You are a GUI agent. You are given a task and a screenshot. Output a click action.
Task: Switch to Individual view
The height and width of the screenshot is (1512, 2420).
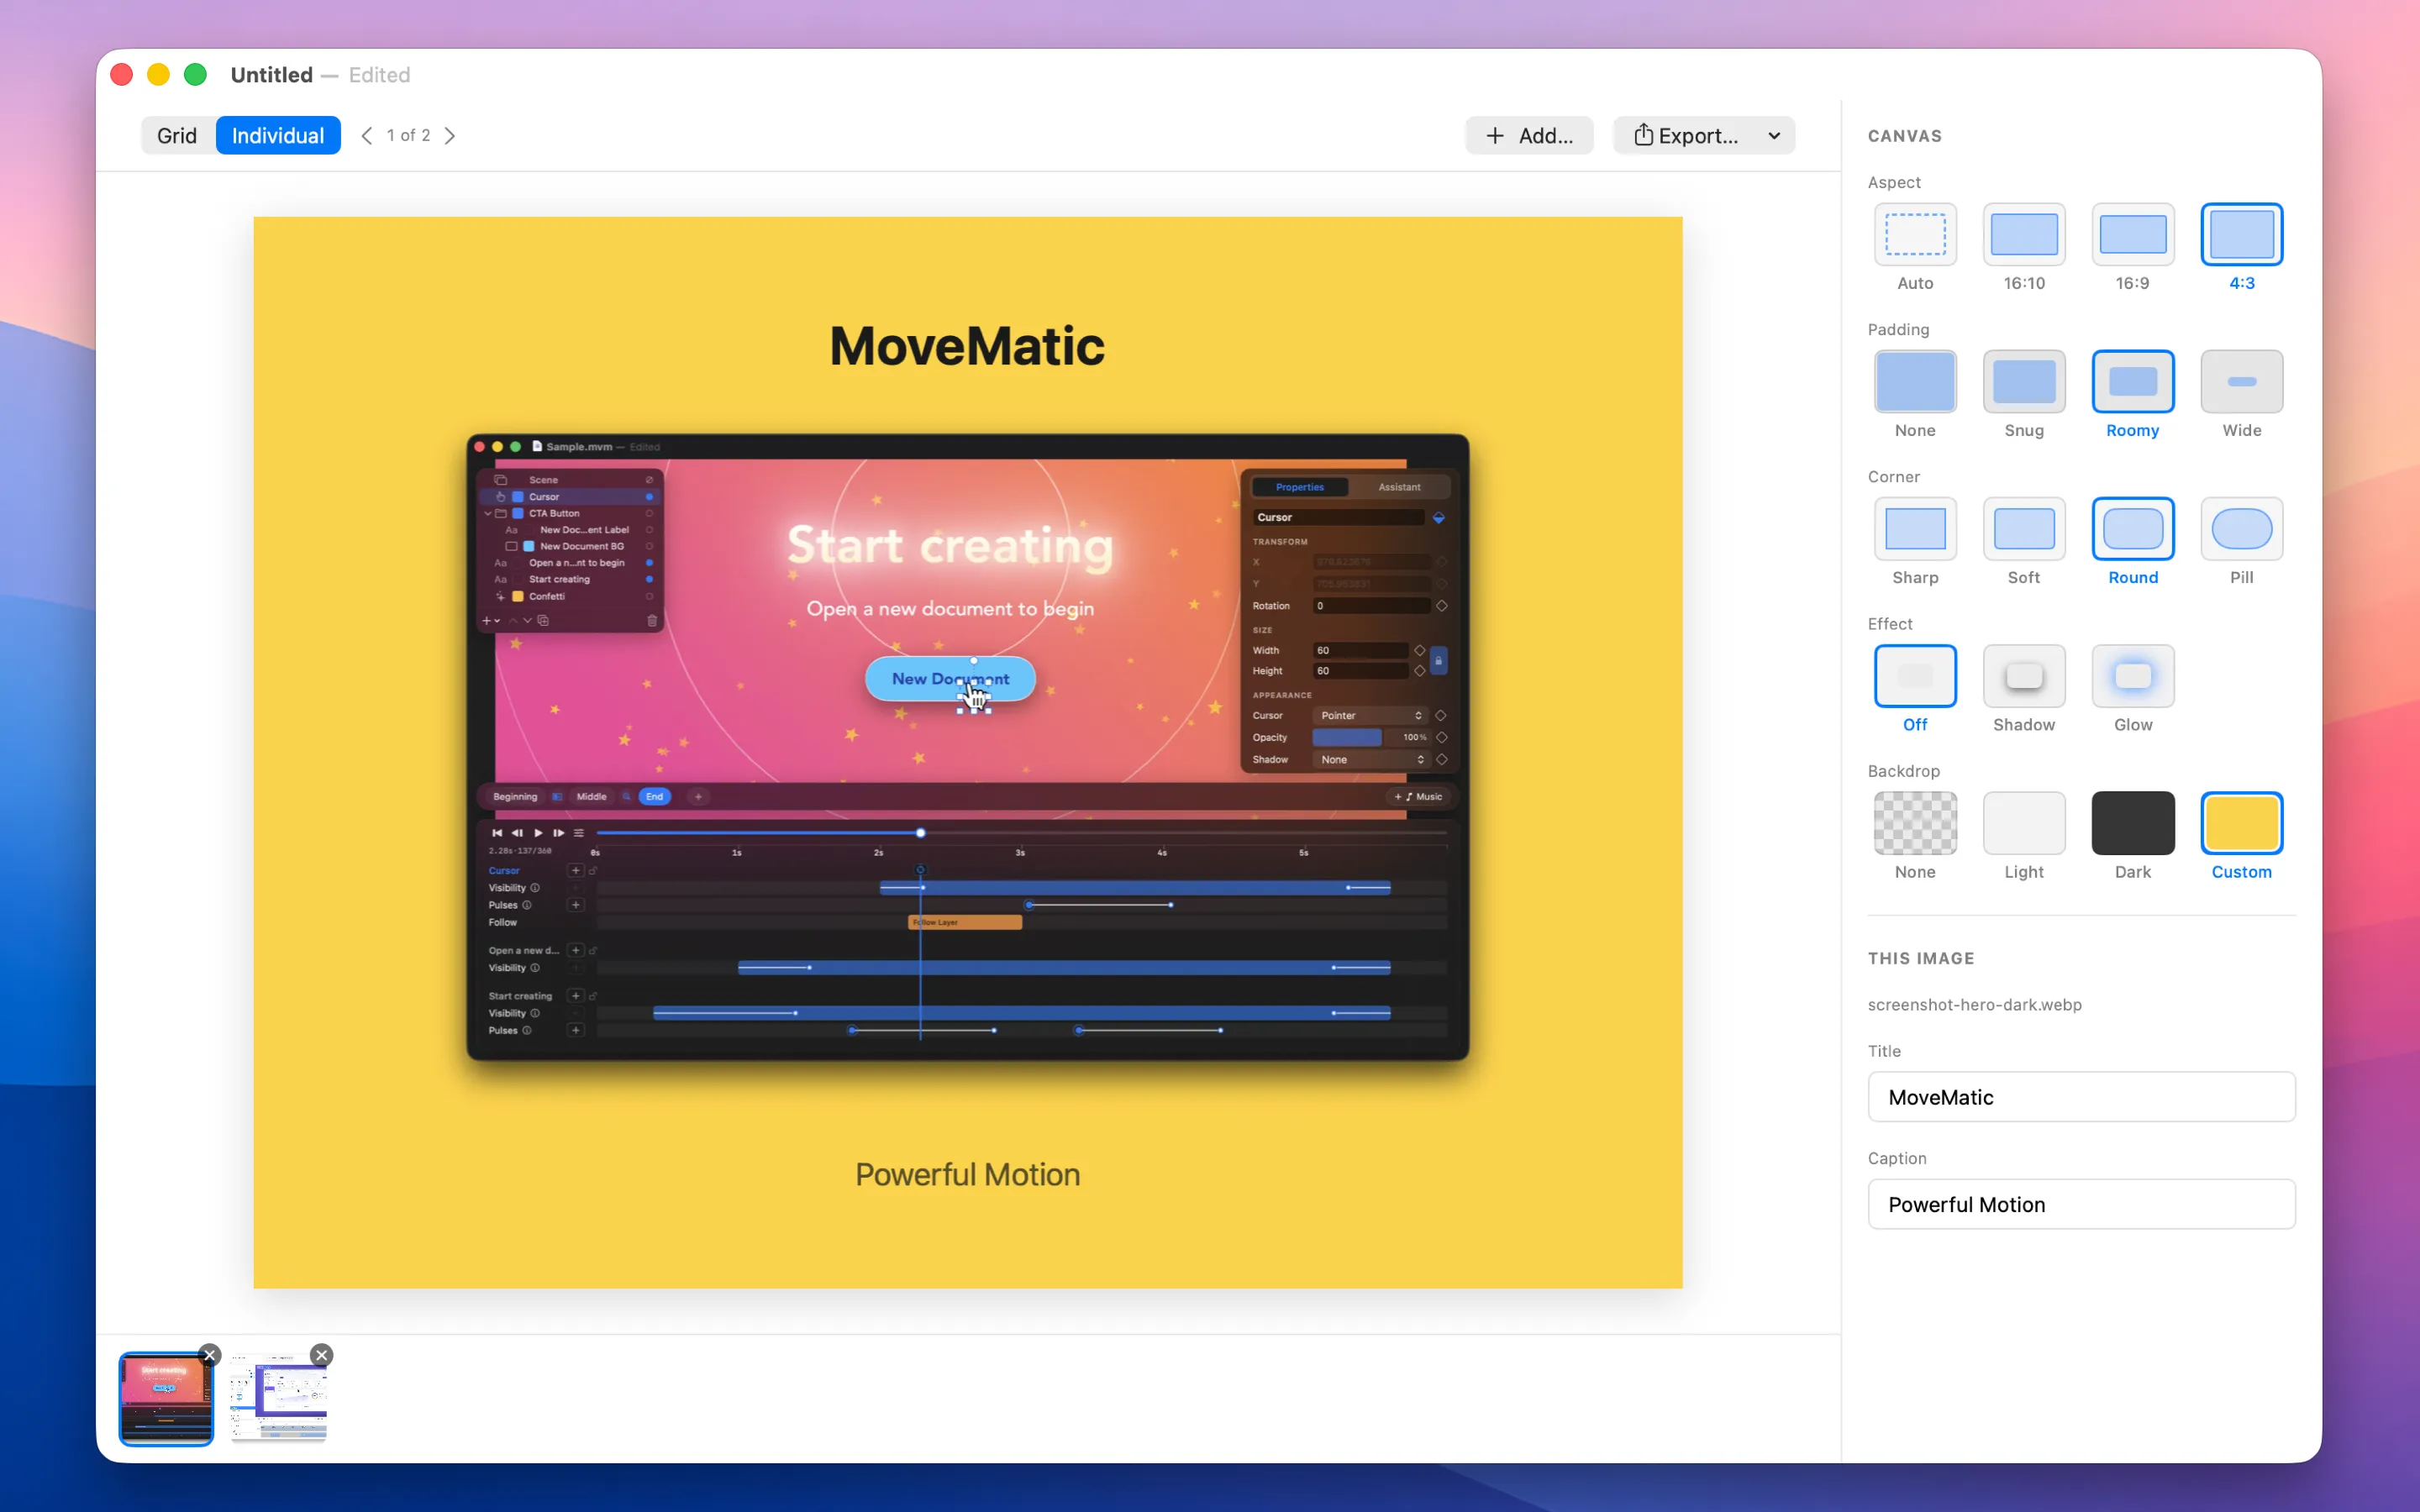coord(278,135)
